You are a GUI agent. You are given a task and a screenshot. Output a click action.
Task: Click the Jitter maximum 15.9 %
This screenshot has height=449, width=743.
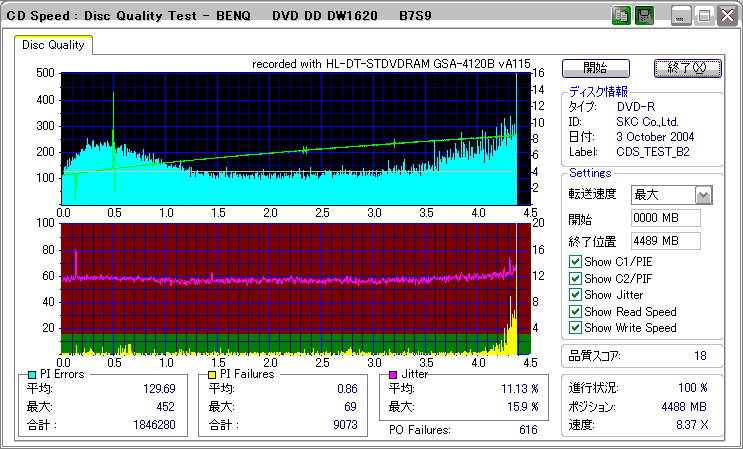click(523, 407)
